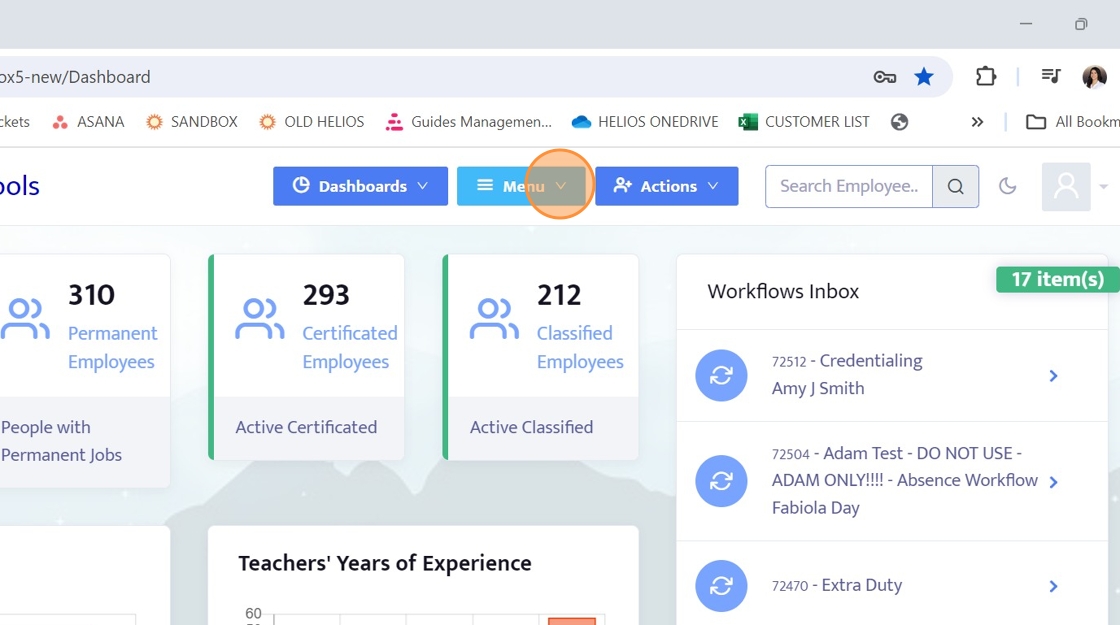Image resolution: width=1120 pixels, height=625 pixels.
Task: Toggle dark mode moon icon
Action: (x=1007, y=186)
